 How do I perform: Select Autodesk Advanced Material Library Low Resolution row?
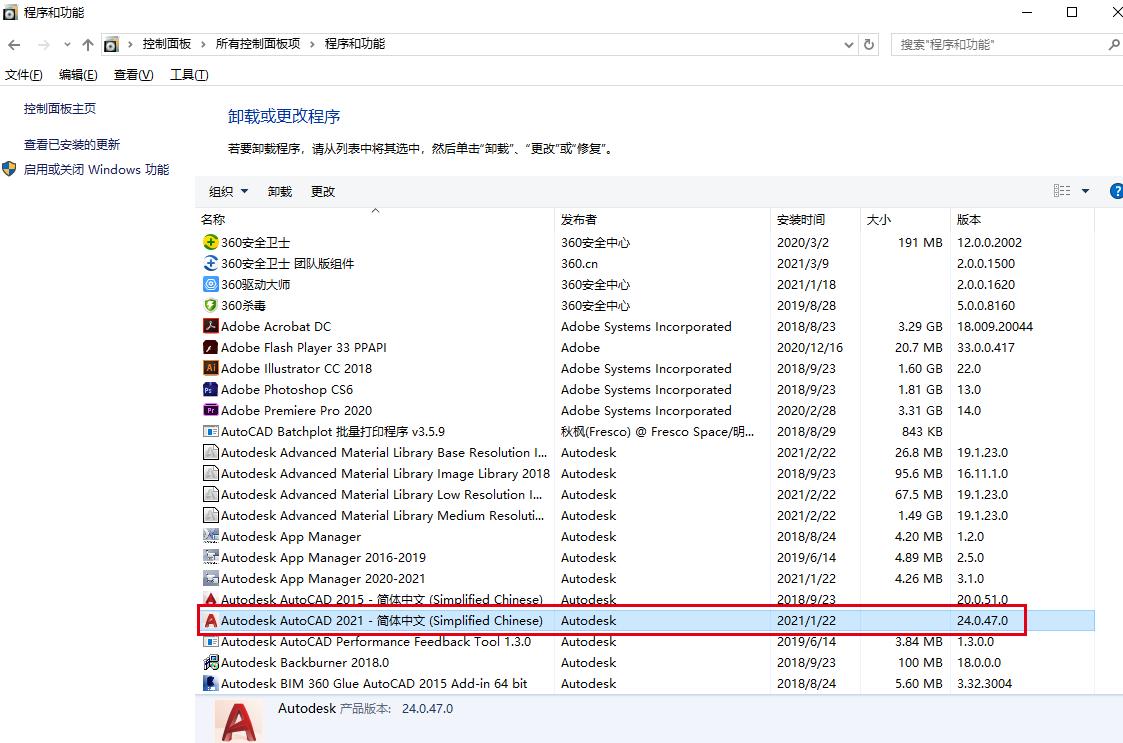645,494
